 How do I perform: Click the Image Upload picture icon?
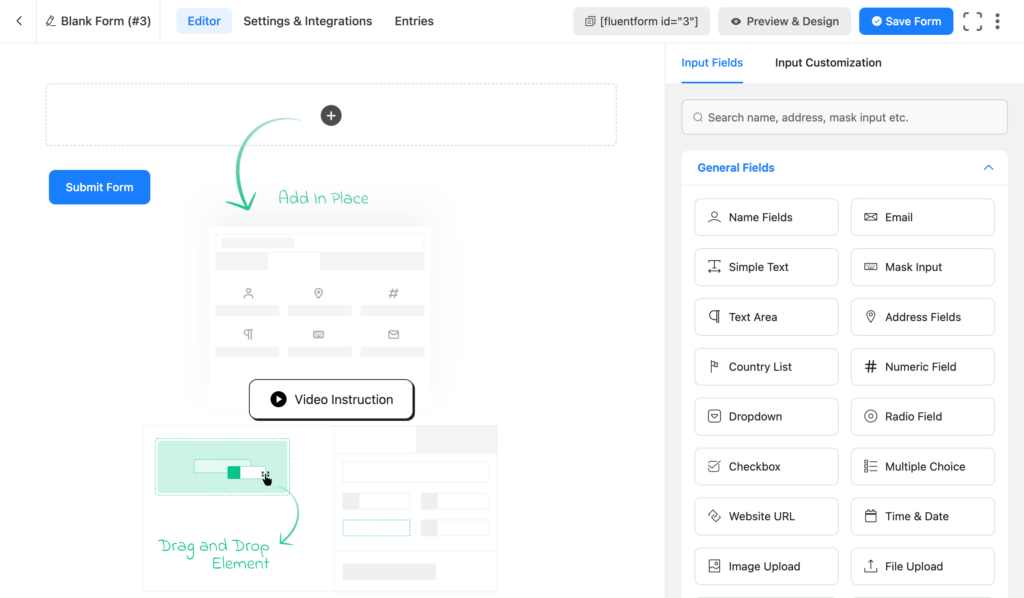(x=714, y=566)
